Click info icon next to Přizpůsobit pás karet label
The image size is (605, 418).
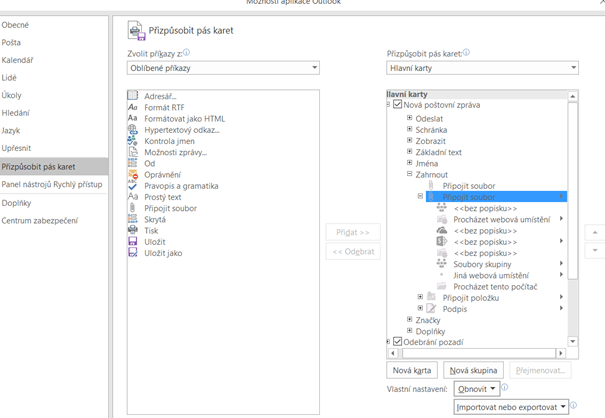pos(466,52)
